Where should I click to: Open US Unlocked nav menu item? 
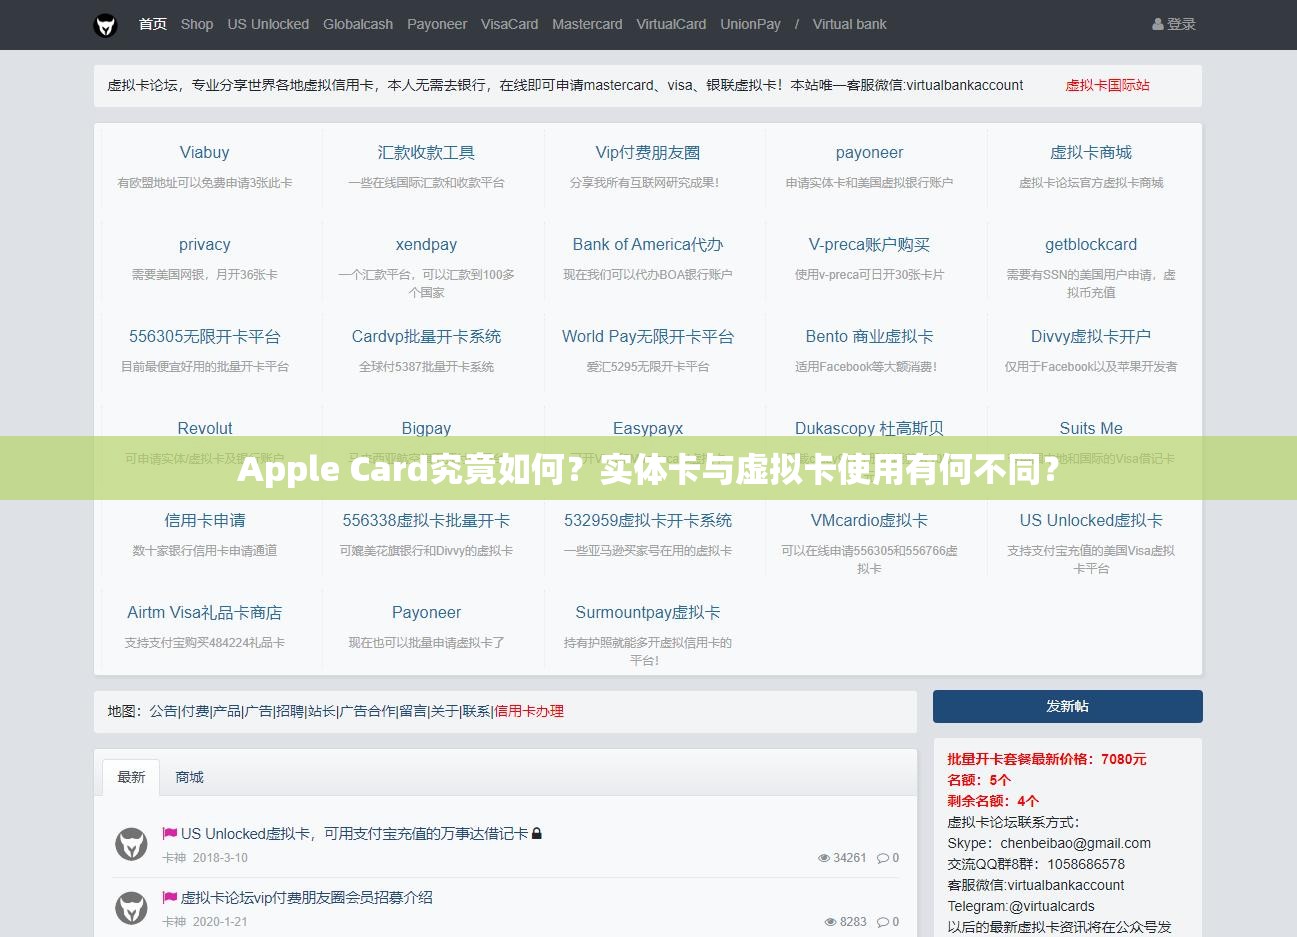tap(268, 24)
